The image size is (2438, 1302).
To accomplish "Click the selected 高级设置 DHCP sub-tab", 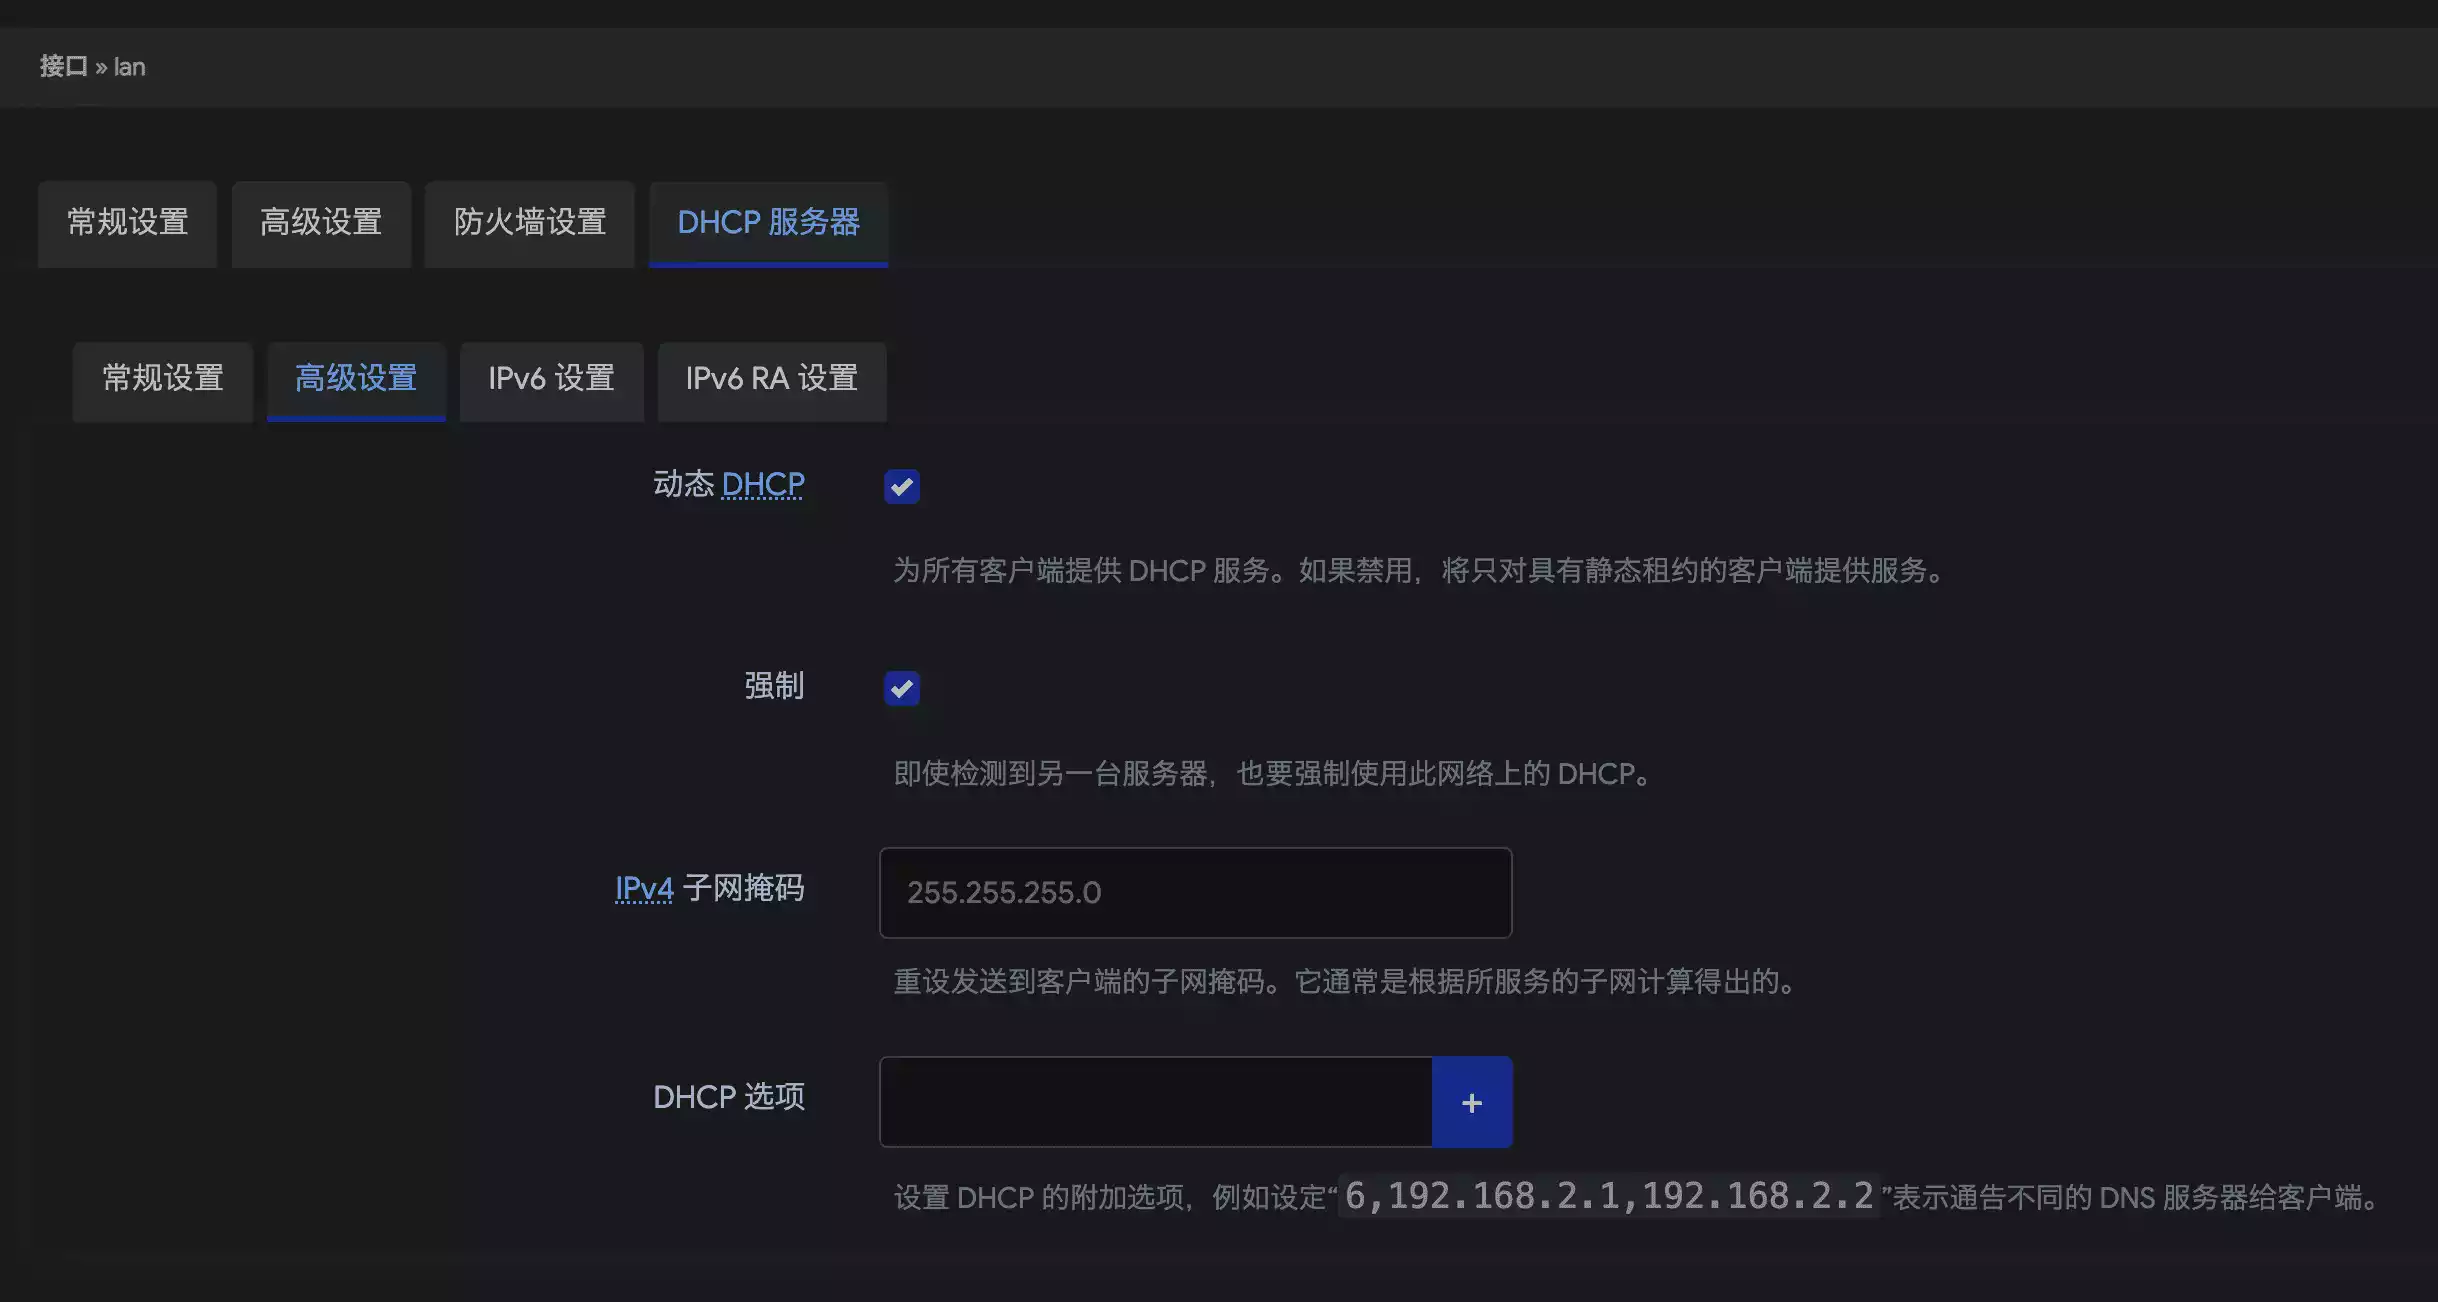I will point(355,379).
